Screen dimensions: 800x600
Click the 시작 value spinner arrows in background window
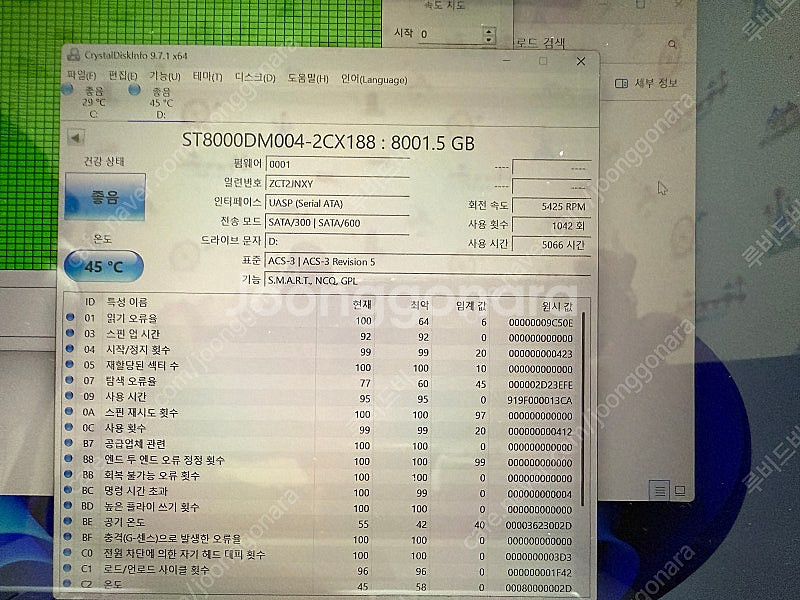point(489,35)
